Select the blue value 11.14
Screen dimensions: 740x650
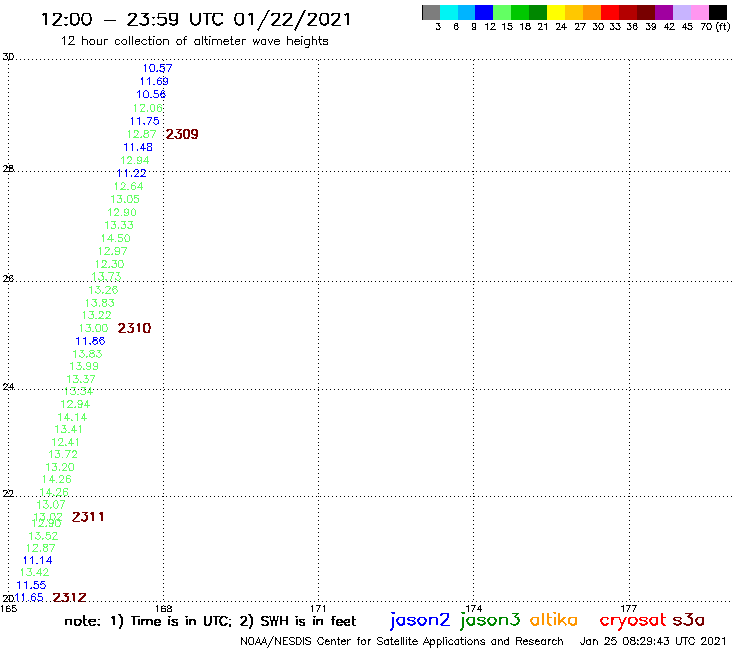point(37,560)
